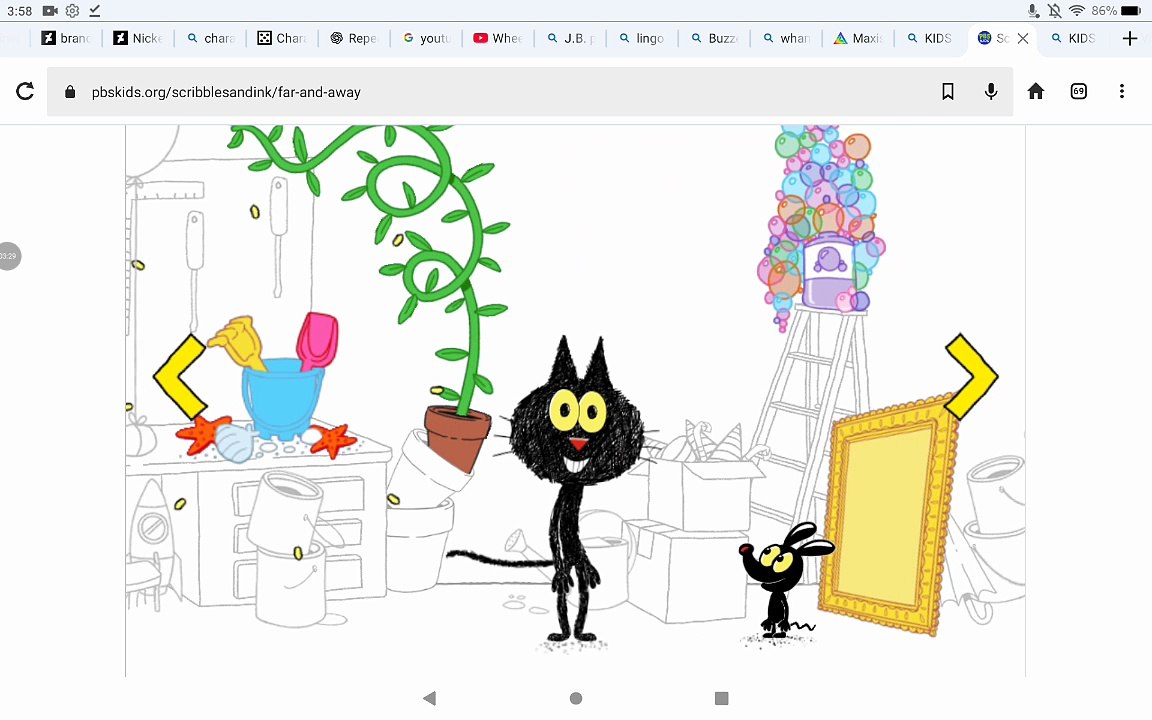Switch to the last 'KIDS' tab
This screenshot has width=1152, height=720.
pos(1074,38)
